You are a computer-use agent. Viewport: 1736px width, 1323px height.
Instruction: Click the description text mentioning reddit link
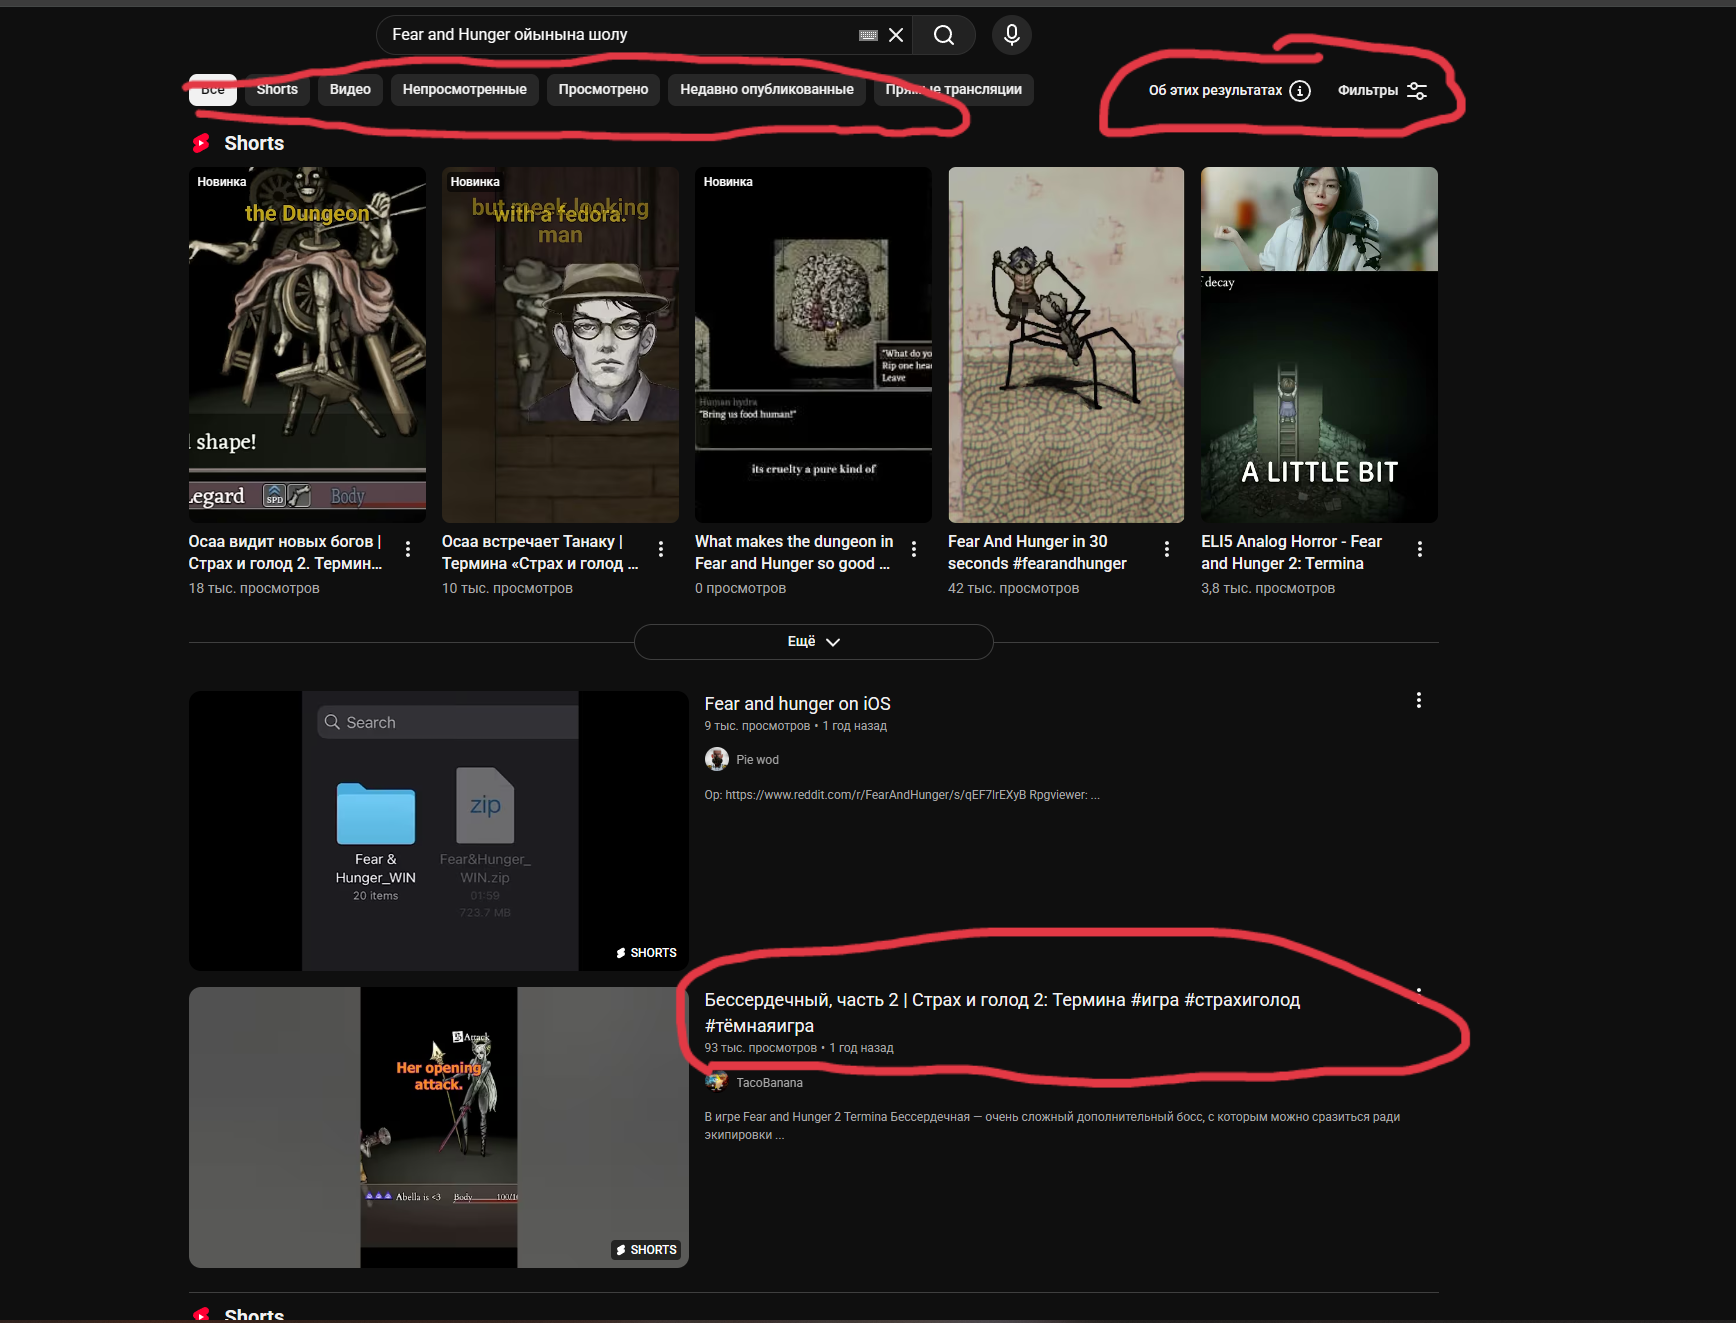click(902, 795)
